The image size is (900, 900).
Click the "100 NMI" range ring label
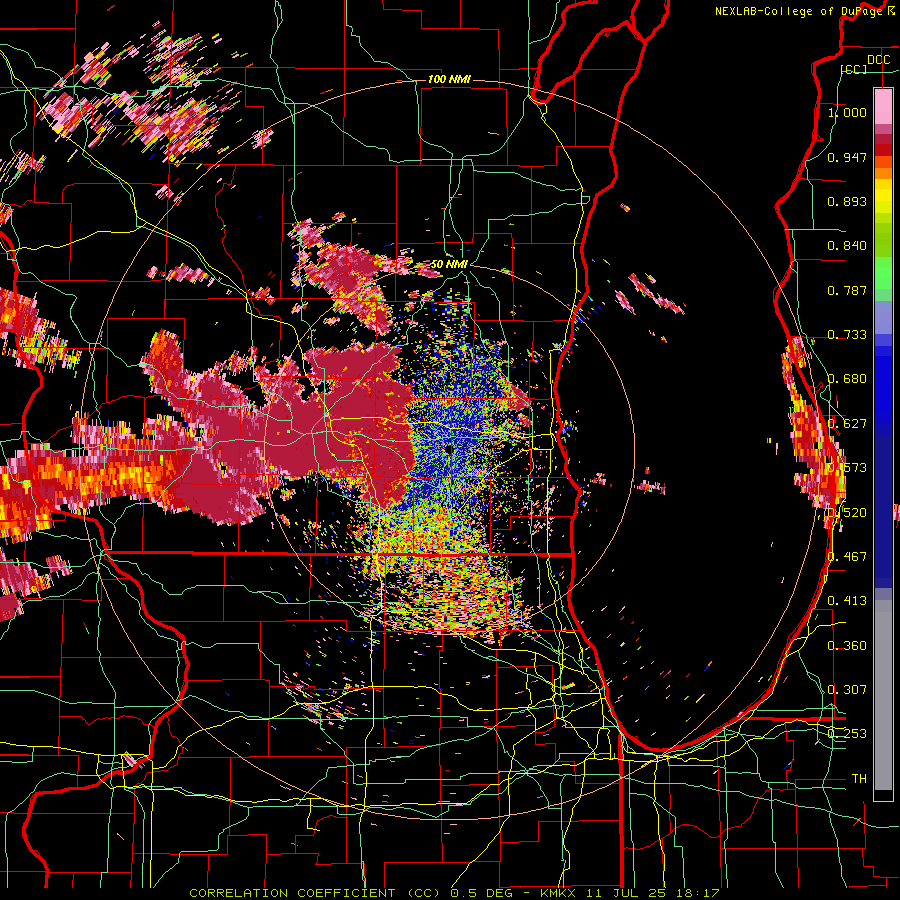(x=449, y=79)
